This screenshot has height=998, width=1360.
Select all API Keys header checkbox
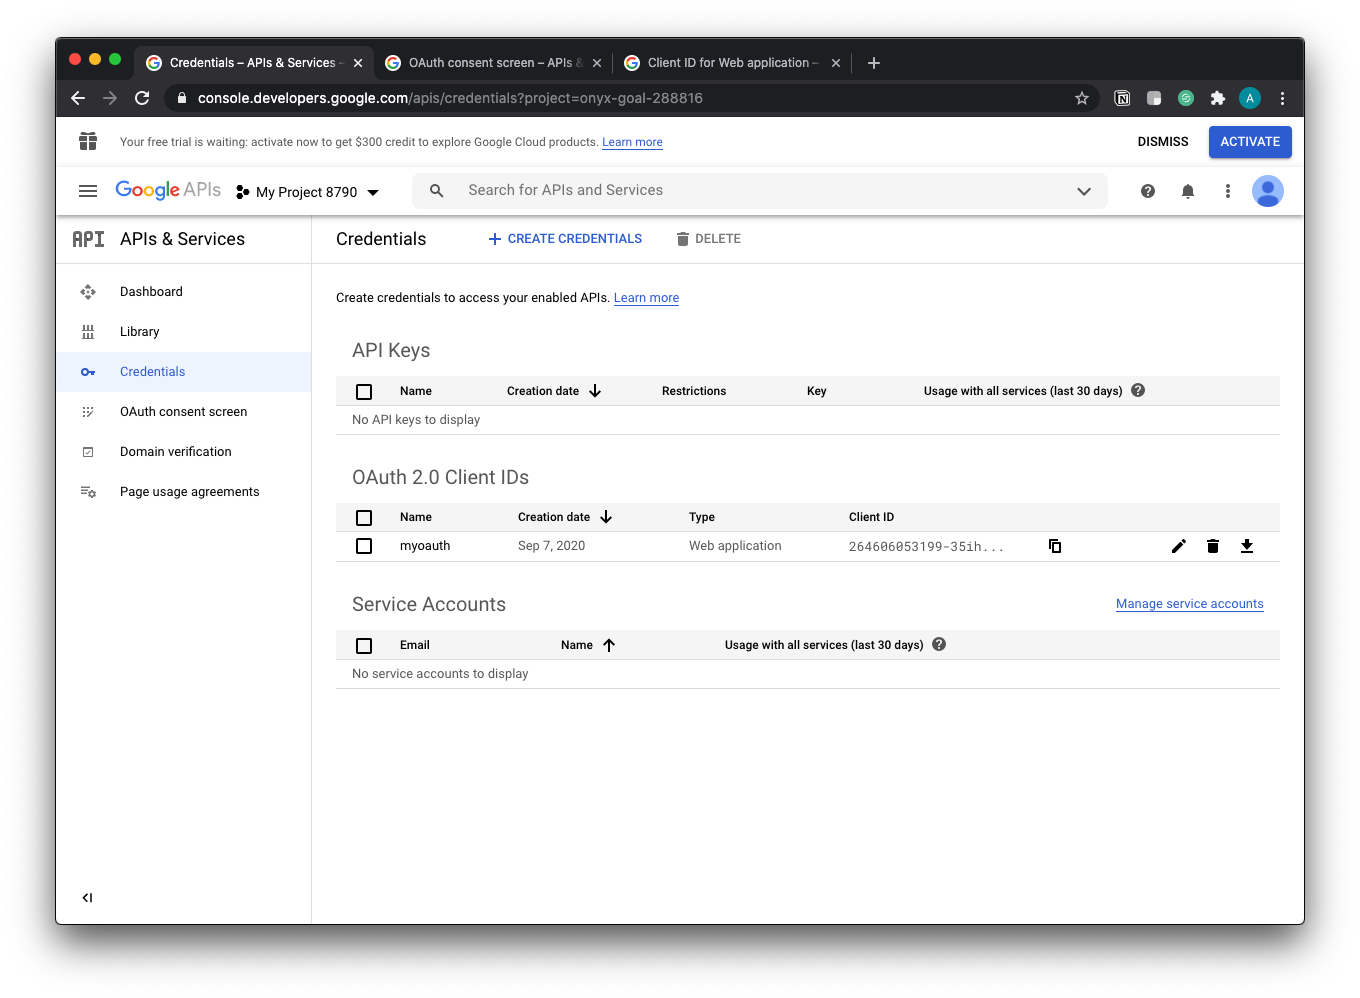point(364,392)
